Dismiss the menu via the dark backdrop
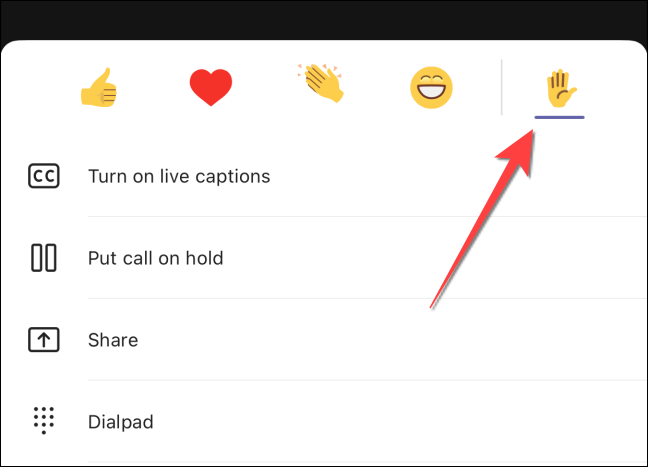The image size is (648, 467). [324, 19]
